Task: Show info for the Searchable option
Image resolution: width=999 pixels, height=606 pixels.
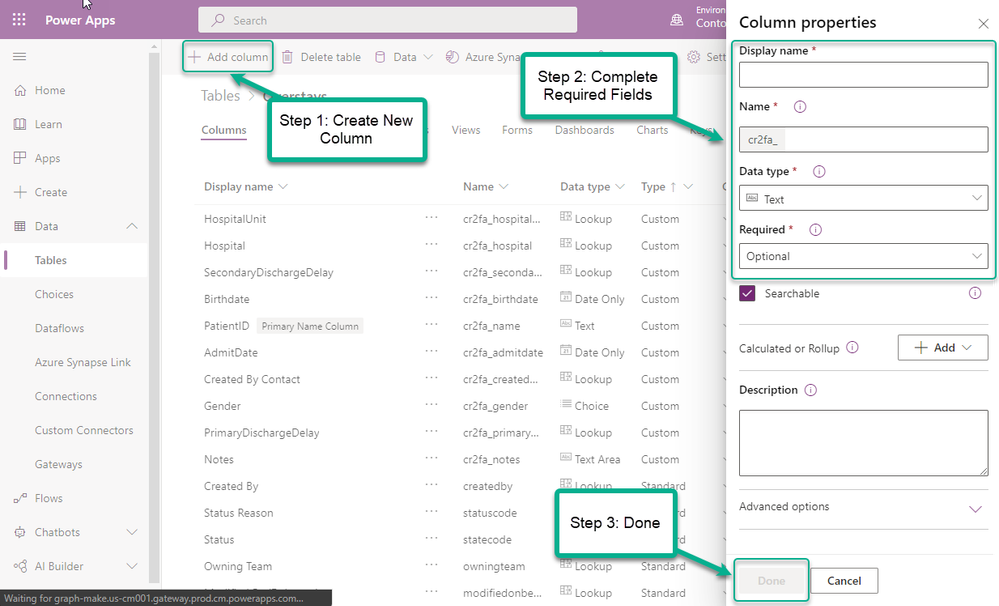Action: [975, 293]
